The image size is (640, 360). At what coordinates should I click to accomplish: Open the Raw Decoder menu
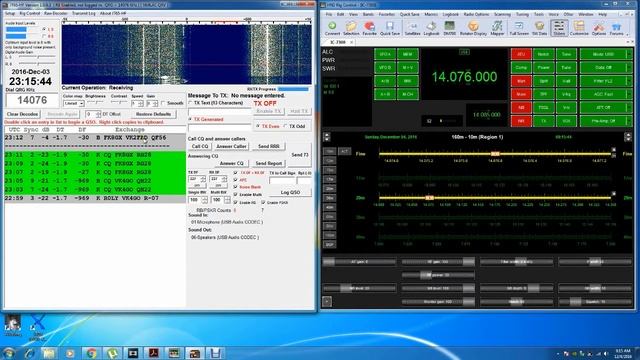56,13
